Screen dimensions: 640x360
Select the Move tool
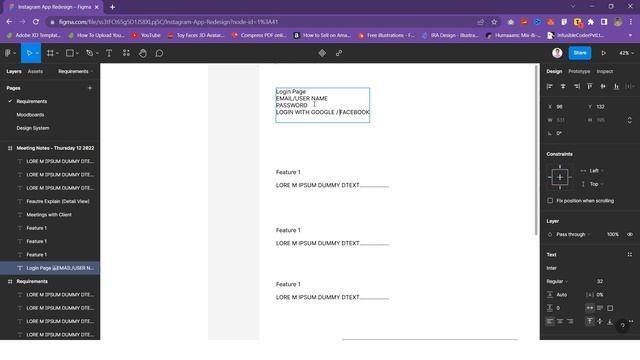29,53
